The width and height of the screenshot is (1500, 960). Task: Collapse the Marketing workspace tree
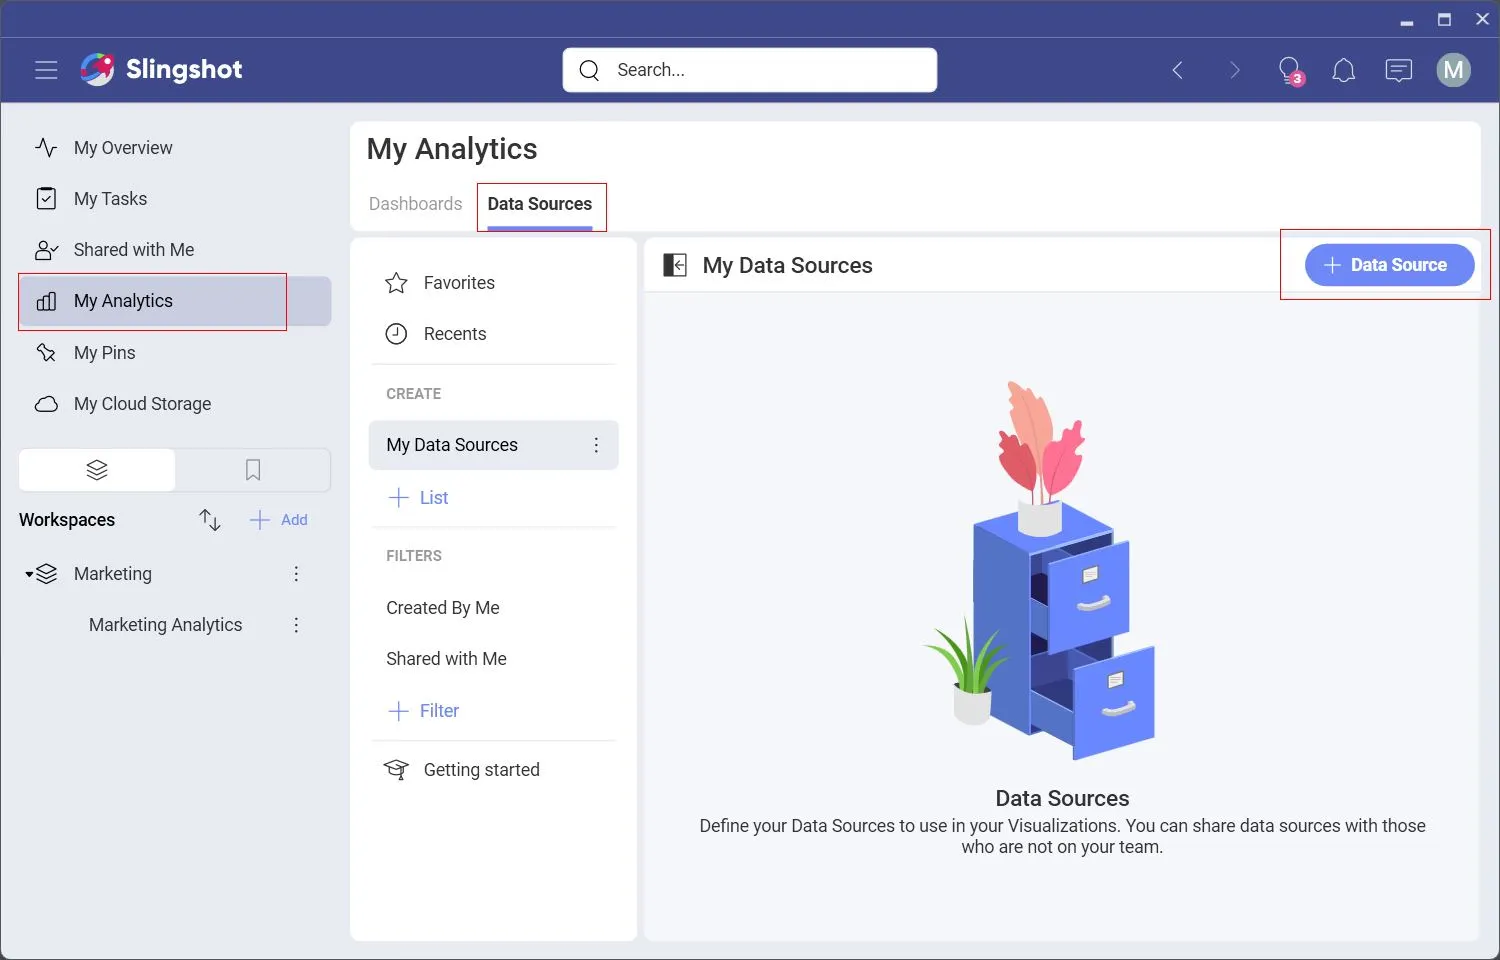[29, 574]
